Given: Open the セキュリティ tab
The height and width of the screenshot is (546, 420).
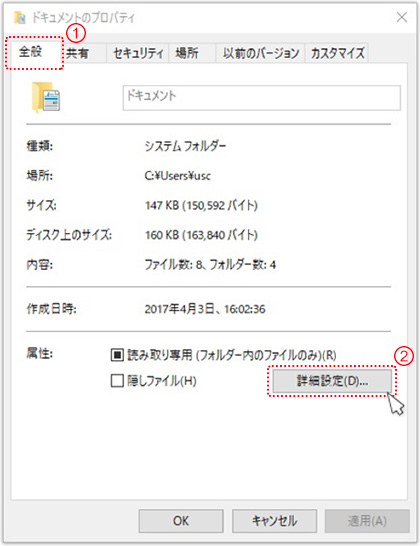Looking at the screenshot, I should pos(138,53).
